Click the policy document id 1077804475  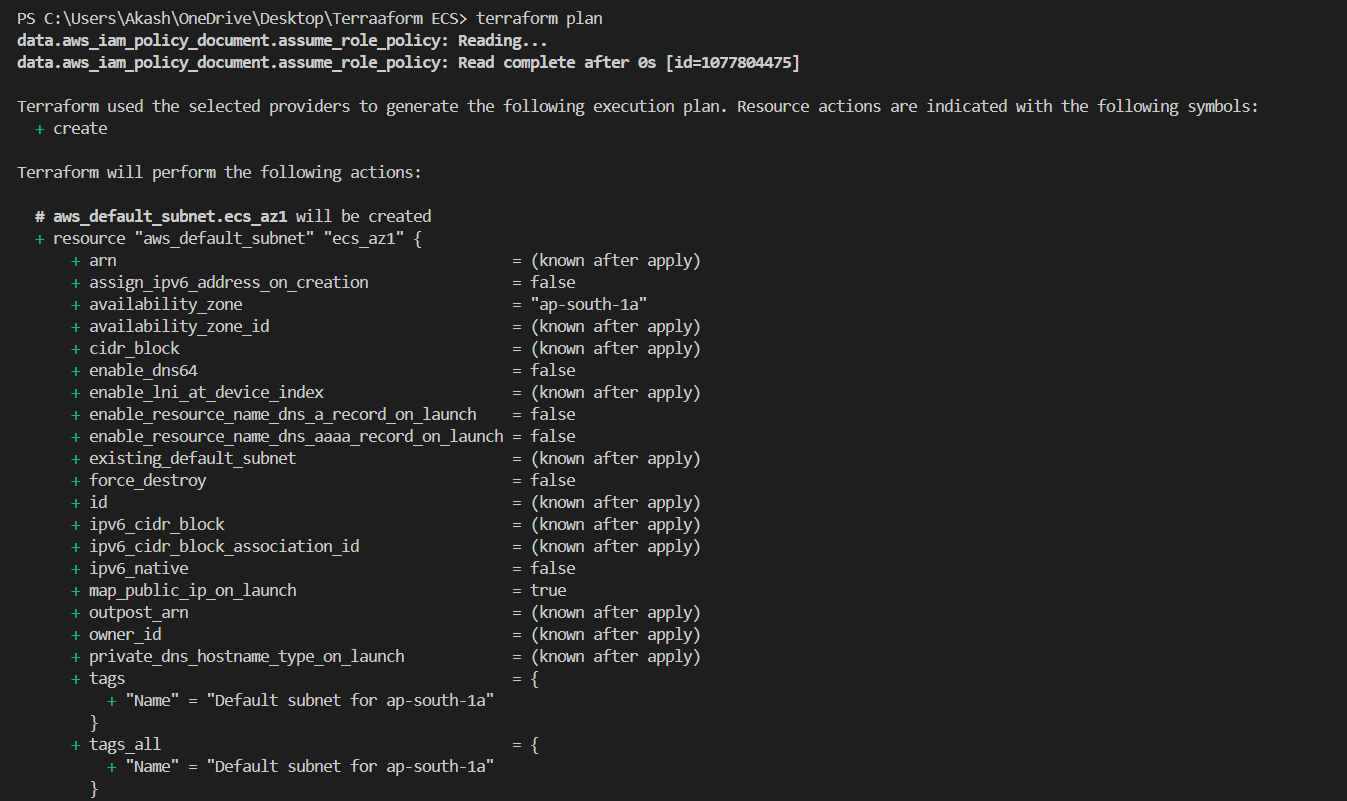click(x=746, y=63)
